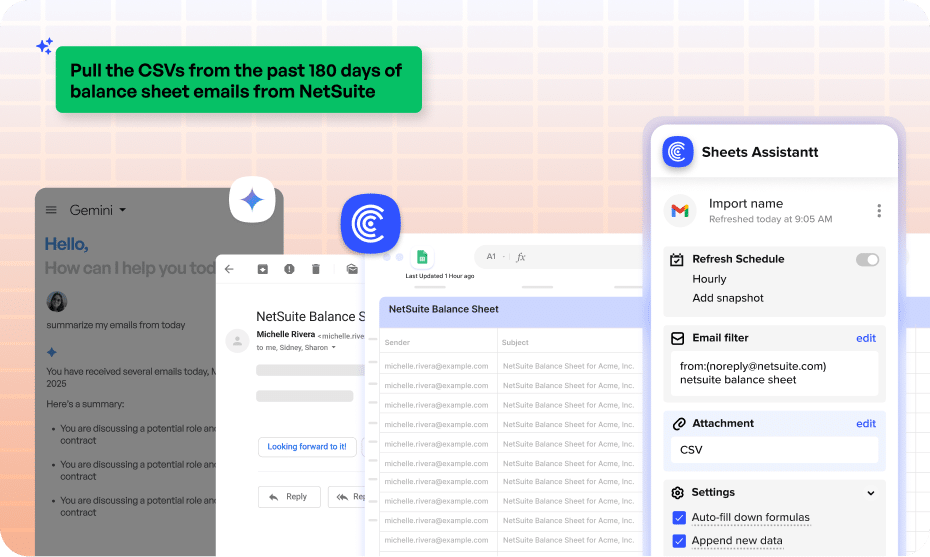
Task: Open the three-dot import options menu
Action: (x=879, y=210)
